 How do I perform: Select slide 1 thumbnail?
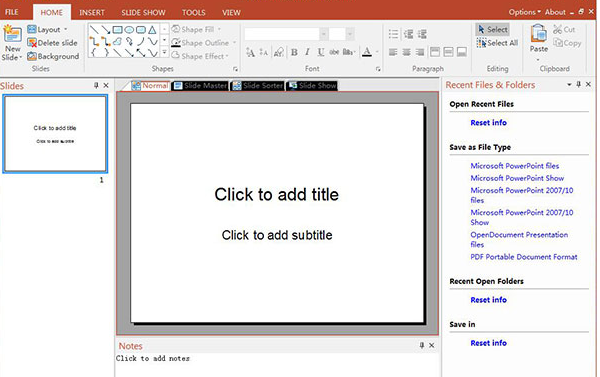55,134
